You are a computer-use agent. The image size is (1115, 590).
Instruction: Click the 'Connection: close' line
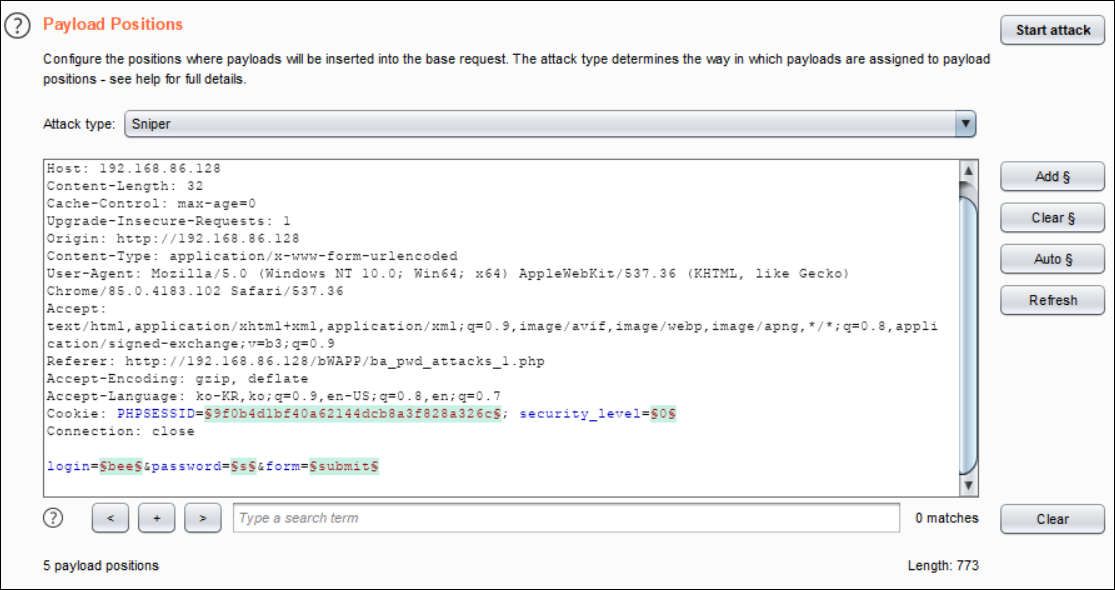point(120,431)
